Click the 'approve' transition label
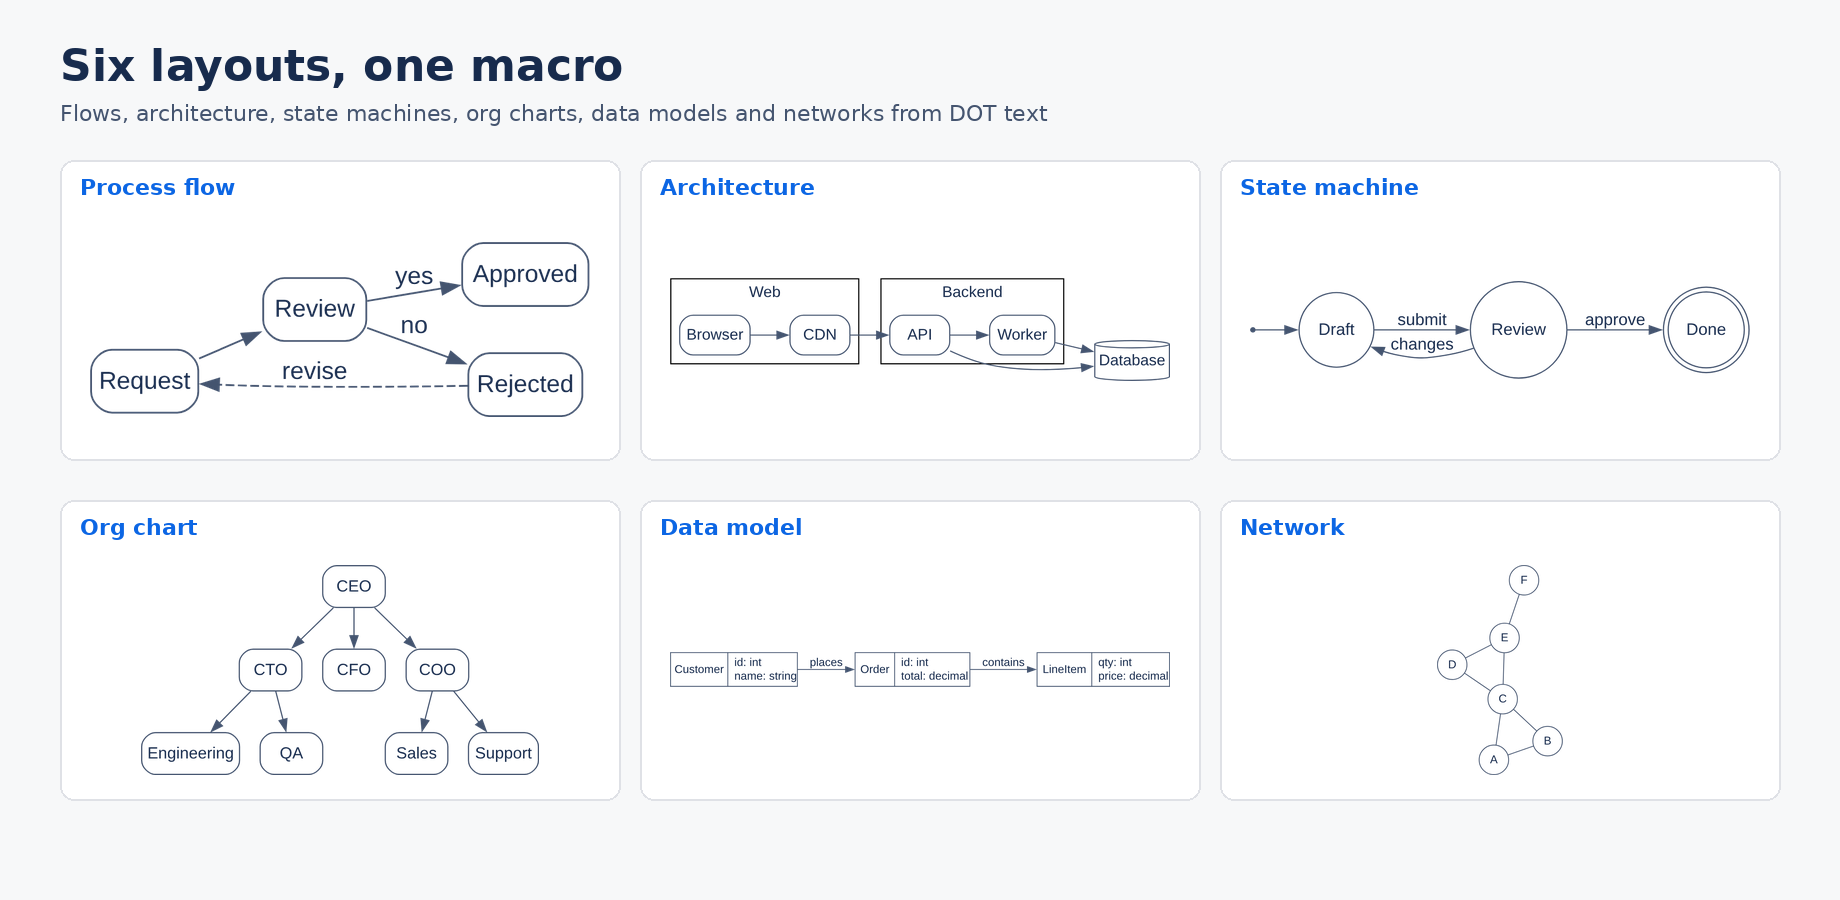1840x900 pixels. pyautogui.click(x=1615, y=320)
